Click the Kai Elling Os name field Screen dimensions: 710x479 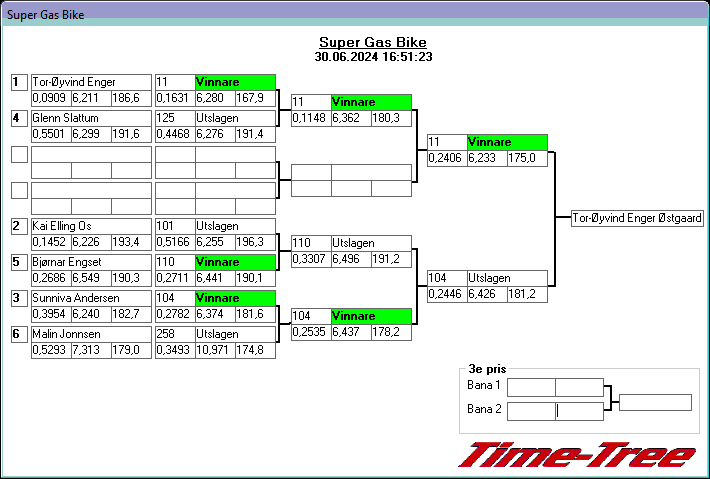coord(91,226)
